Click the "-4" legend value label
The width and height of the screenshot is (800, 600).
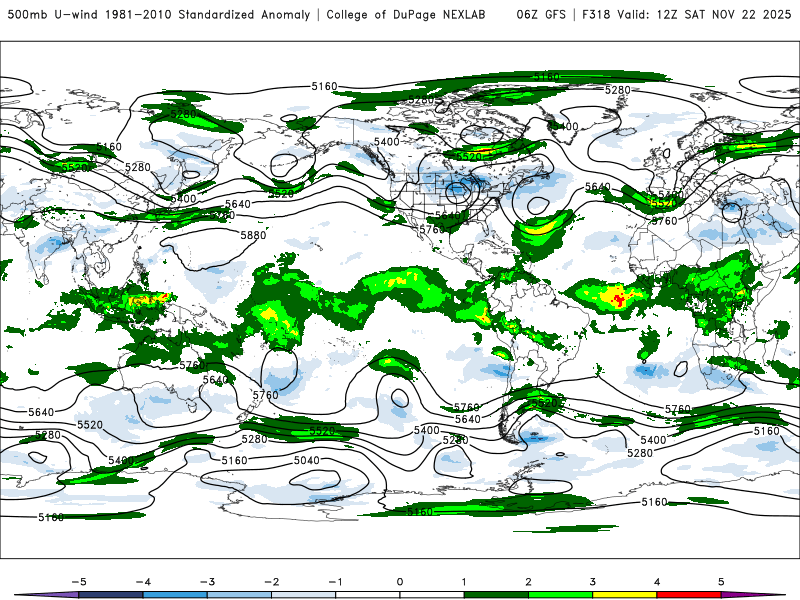[x=143, y=582]
